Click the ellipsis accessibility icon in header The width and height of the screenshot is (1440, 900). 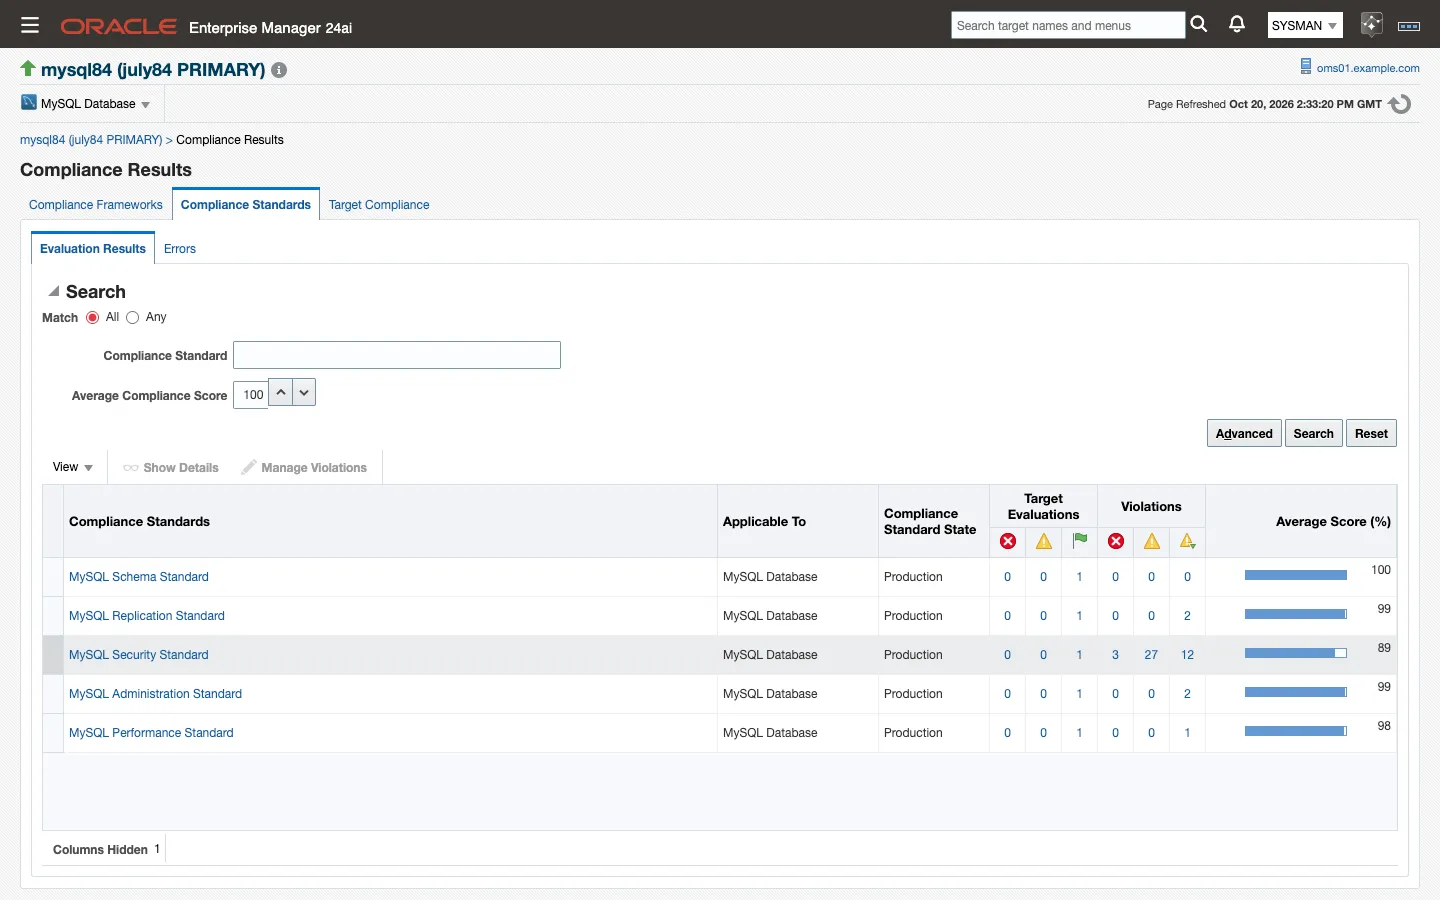(x=1409, y=26)
